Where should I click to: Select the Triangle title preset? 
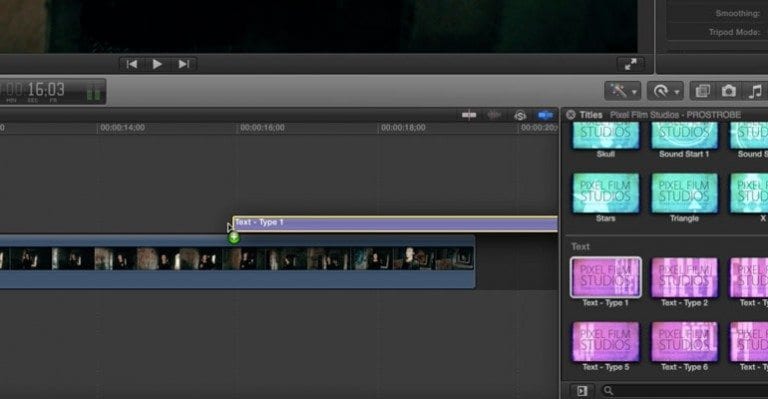click(684, 198)
